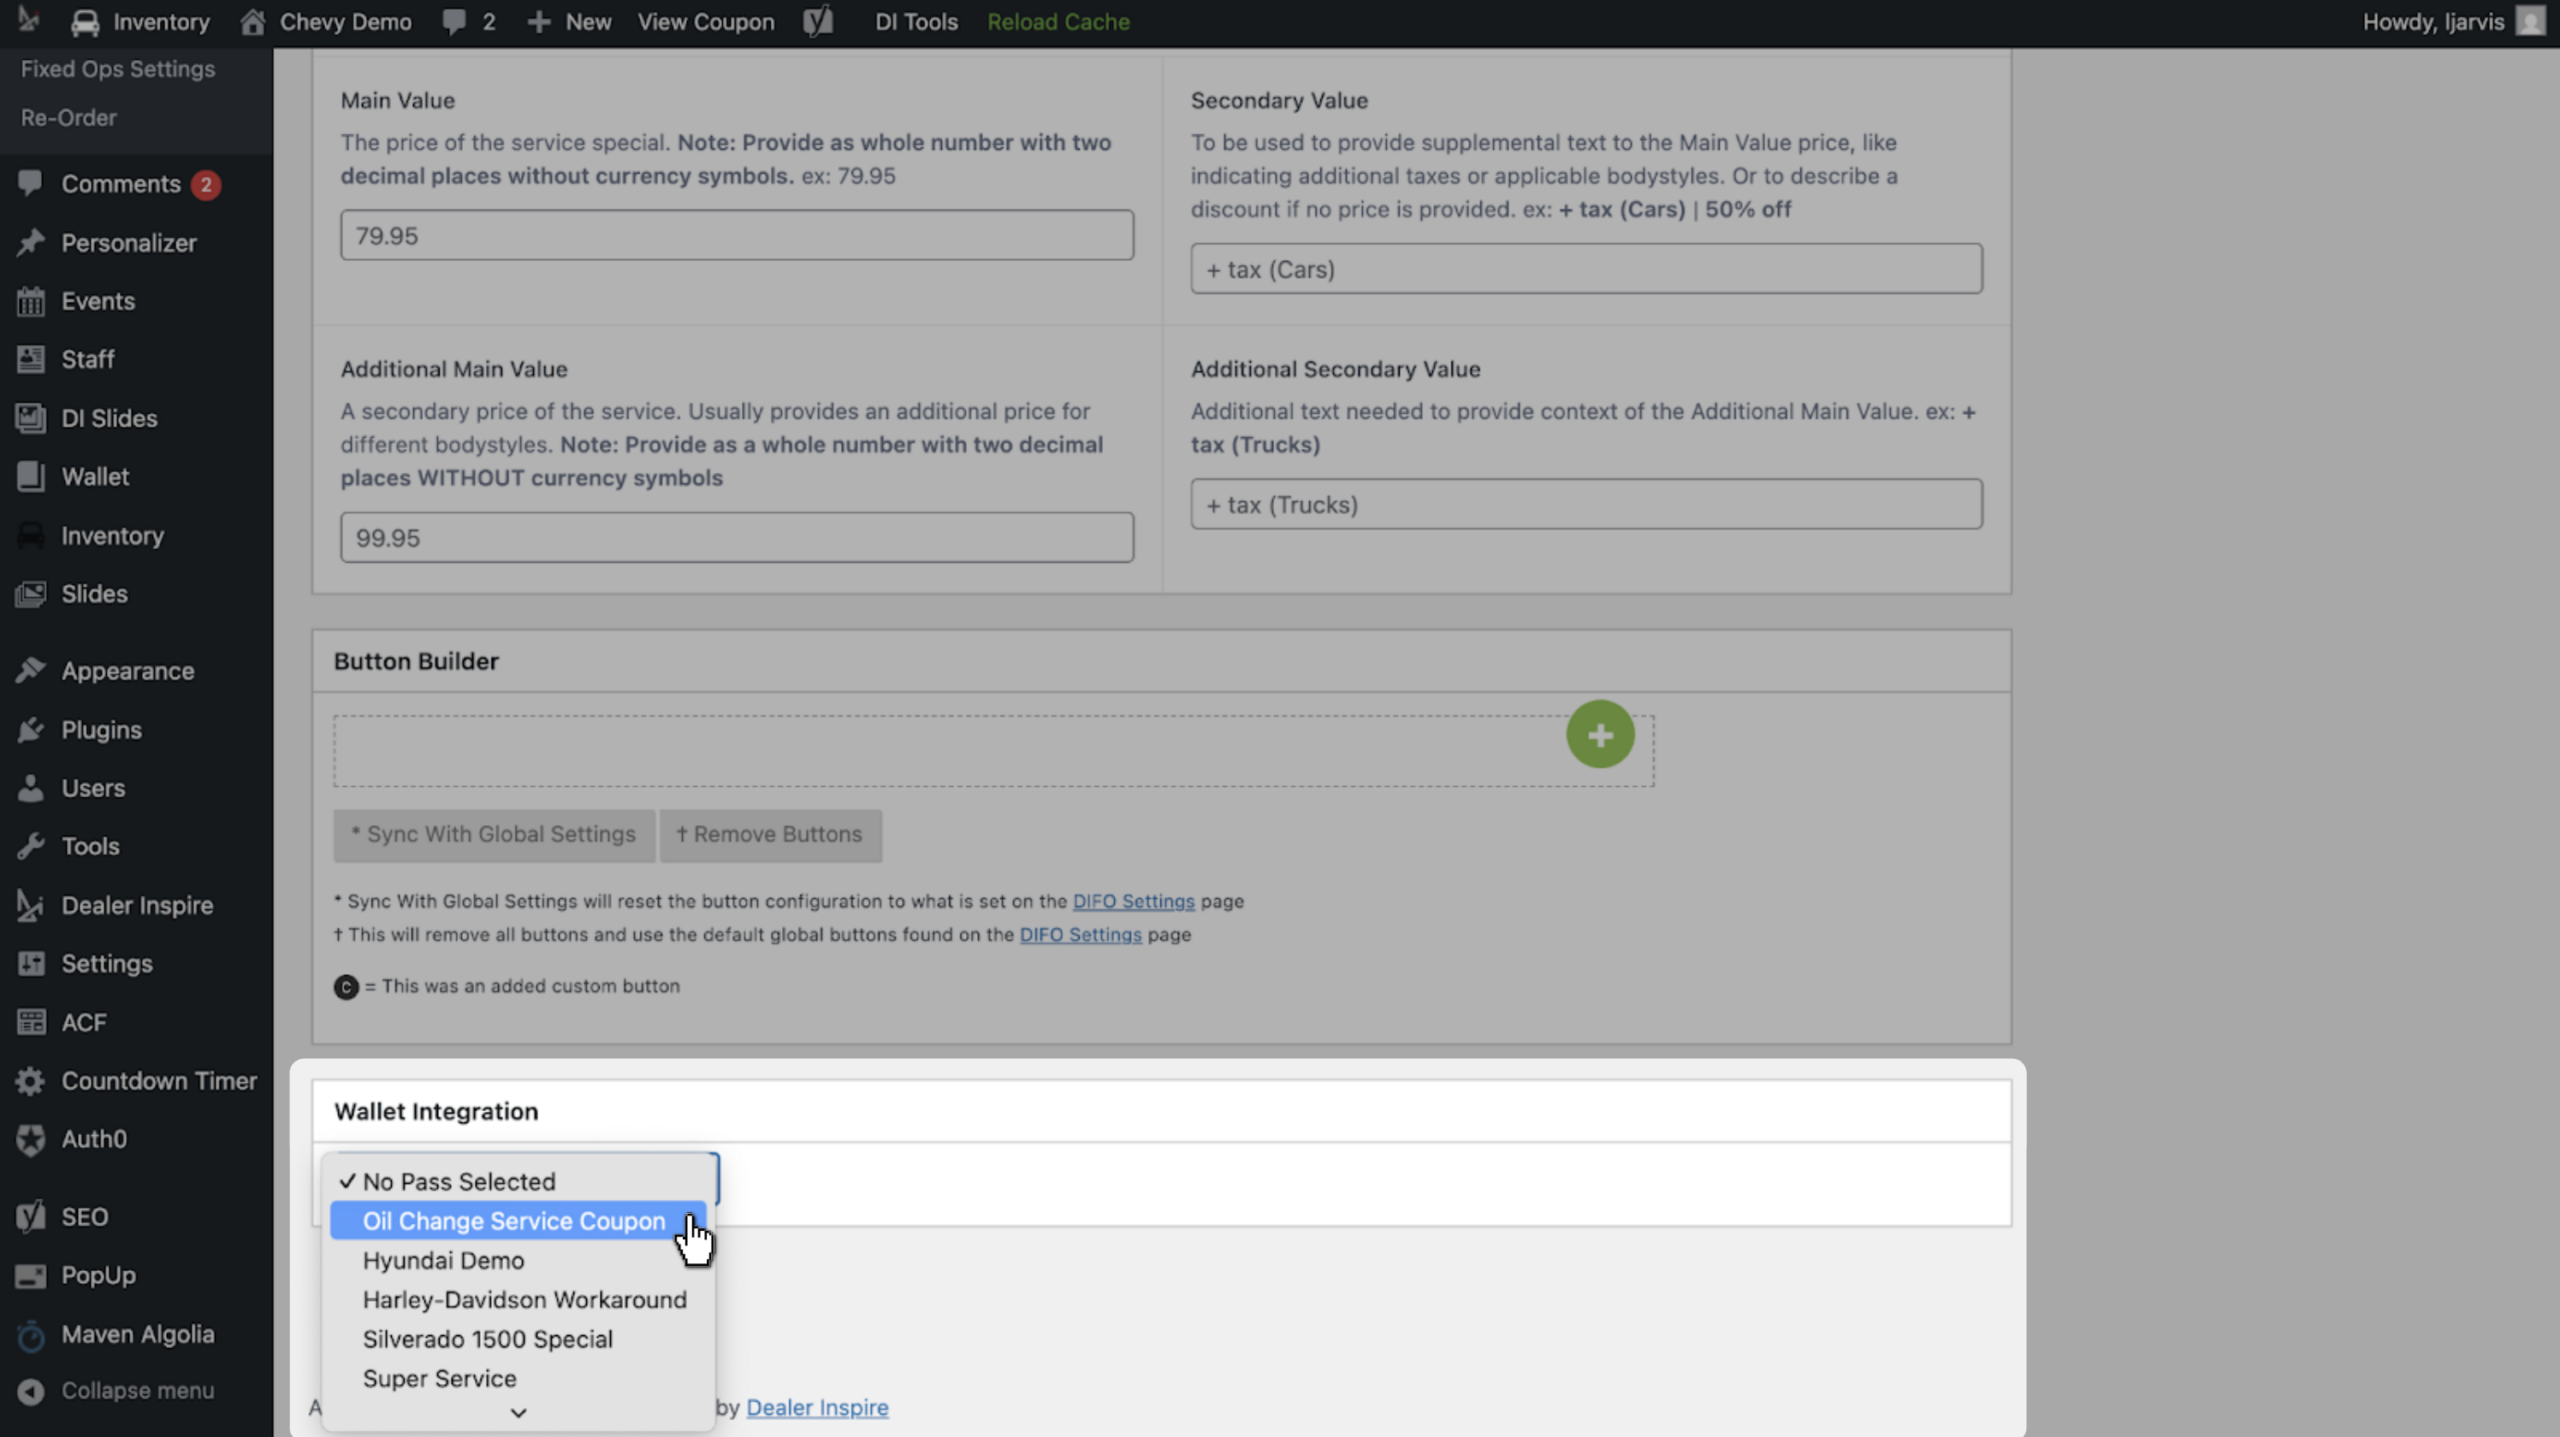This screenshot has height=1437, width=2560.
Task: Open the New menu in admin bar
Action: [x=569, y=21]
